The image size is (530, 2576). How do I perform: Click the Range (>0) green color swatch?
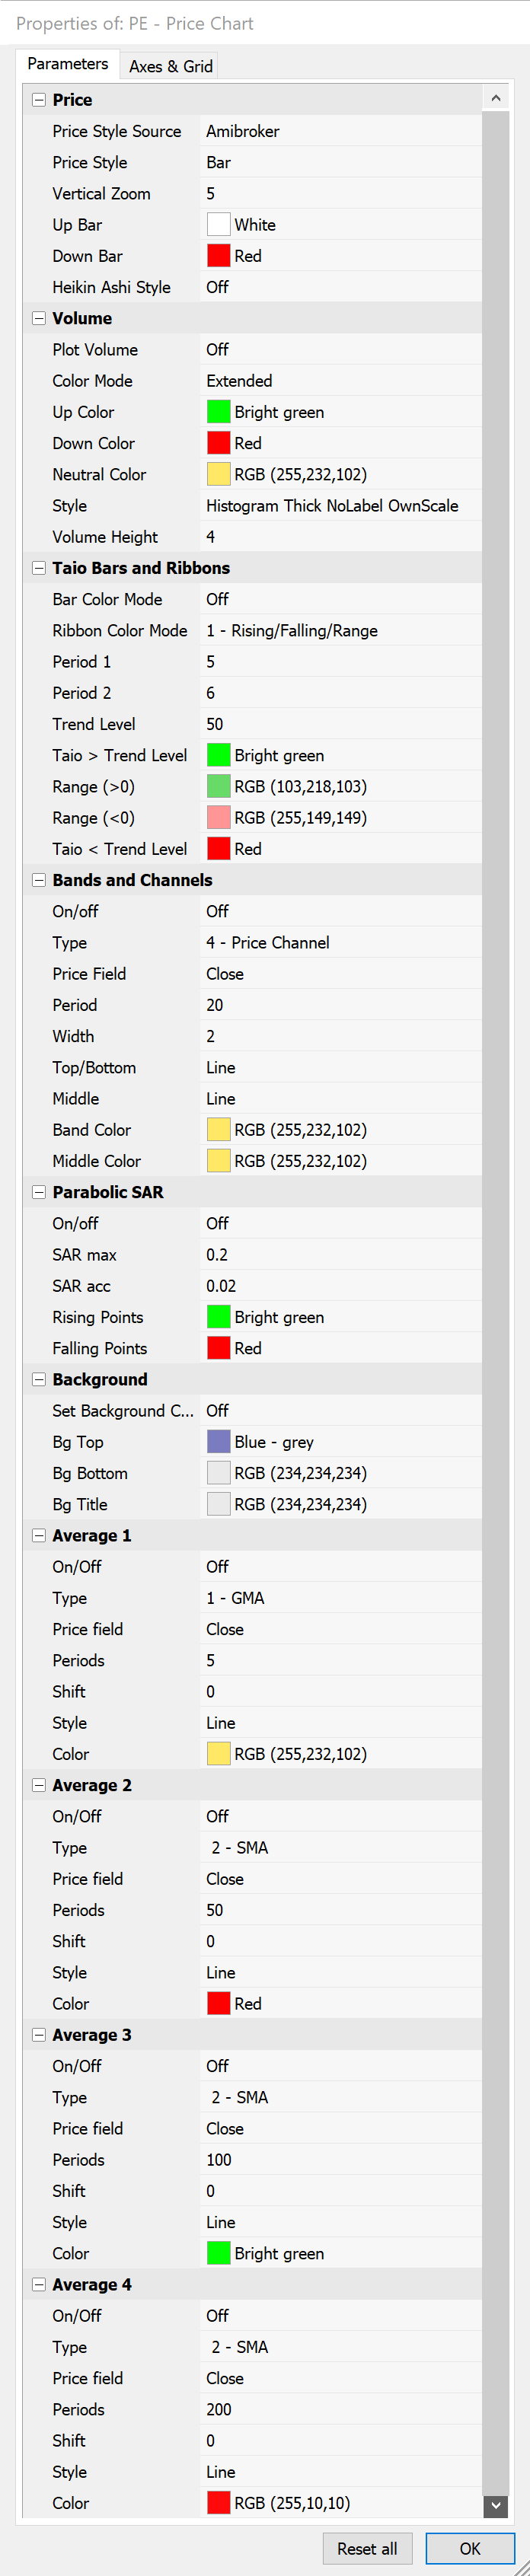[x=218, y=786]
